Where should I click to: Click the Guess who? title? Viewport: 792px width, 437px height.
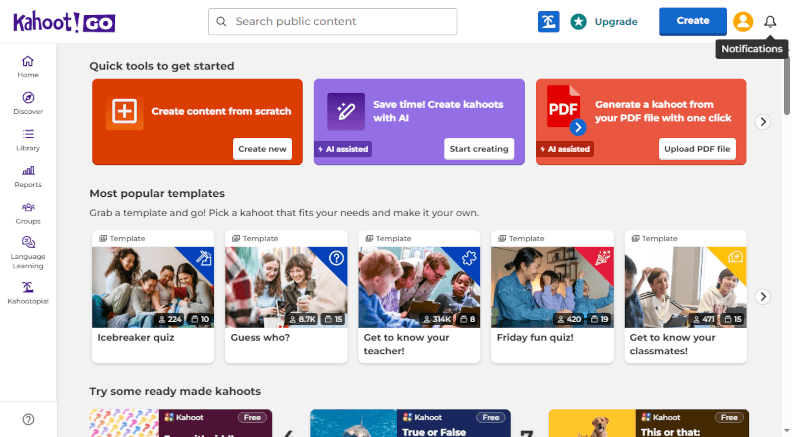coord(260,337)
